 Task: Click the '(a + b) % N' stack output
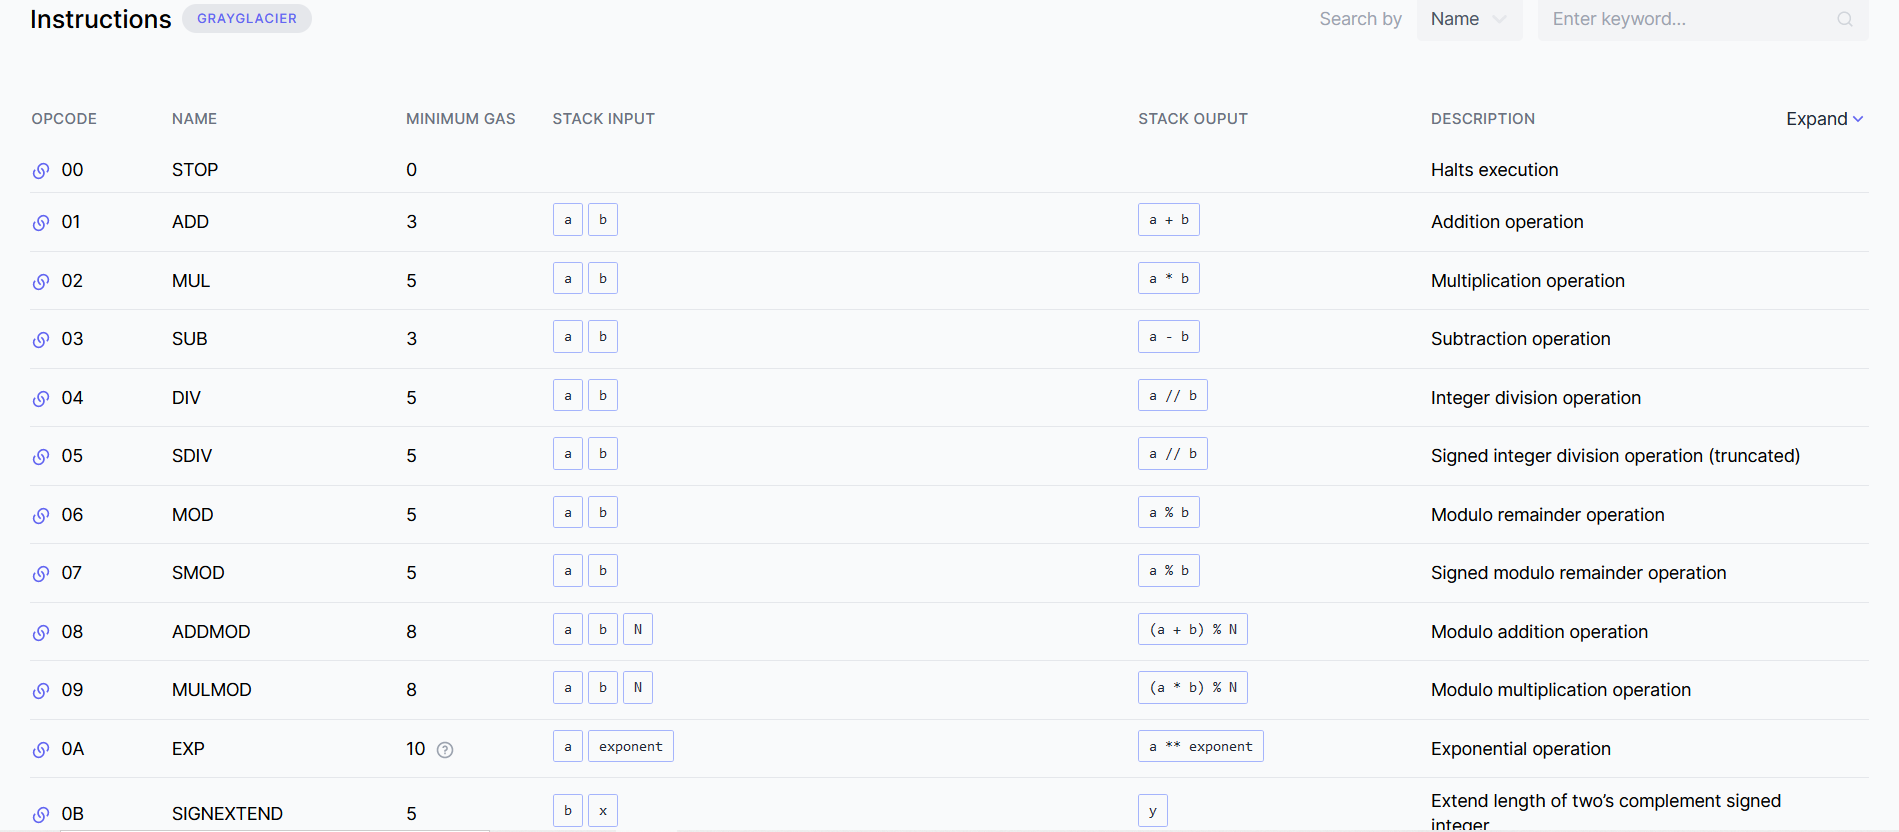point(1192,630)
